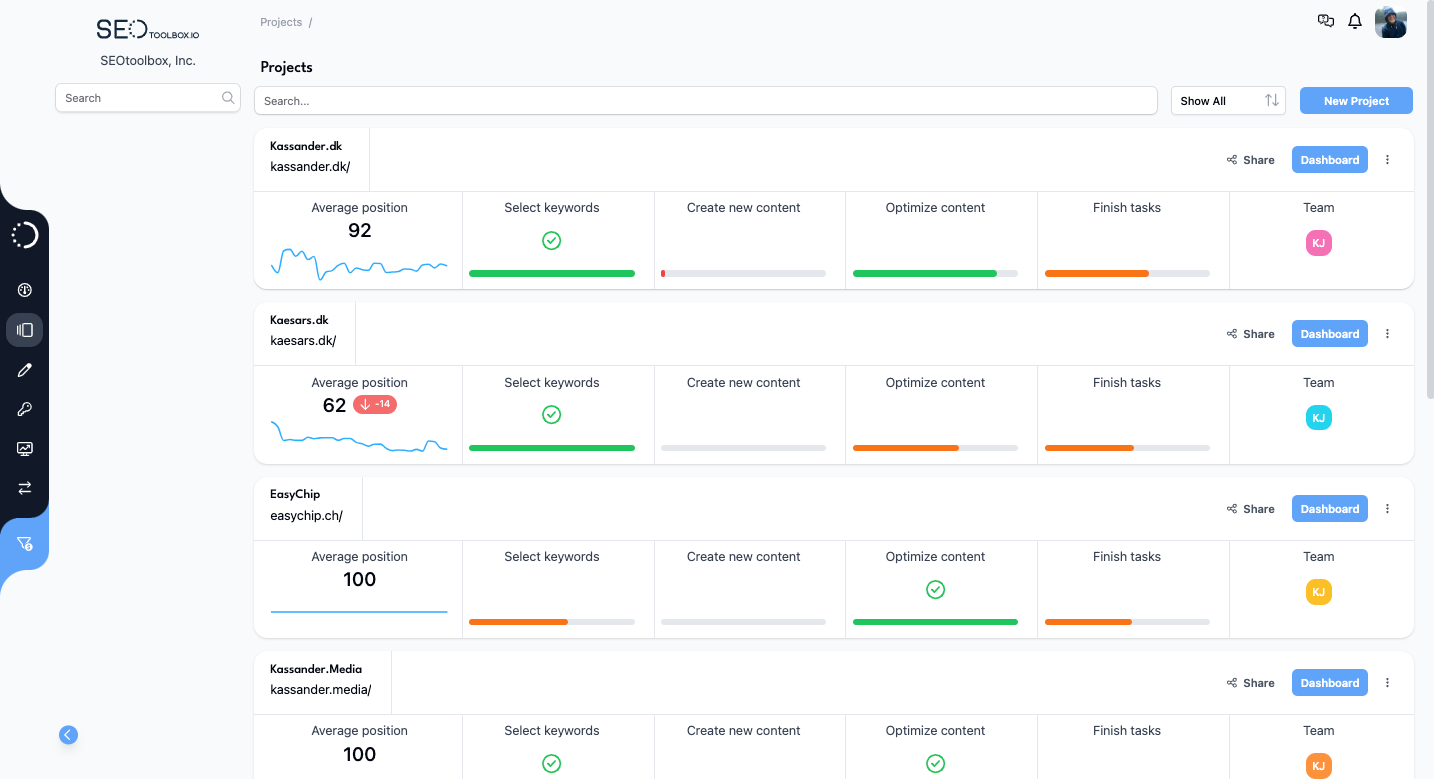Screen dimensions: 1434x779
Task: Open the dashboard gauge icon in sidebar
Action: [24, 290]
